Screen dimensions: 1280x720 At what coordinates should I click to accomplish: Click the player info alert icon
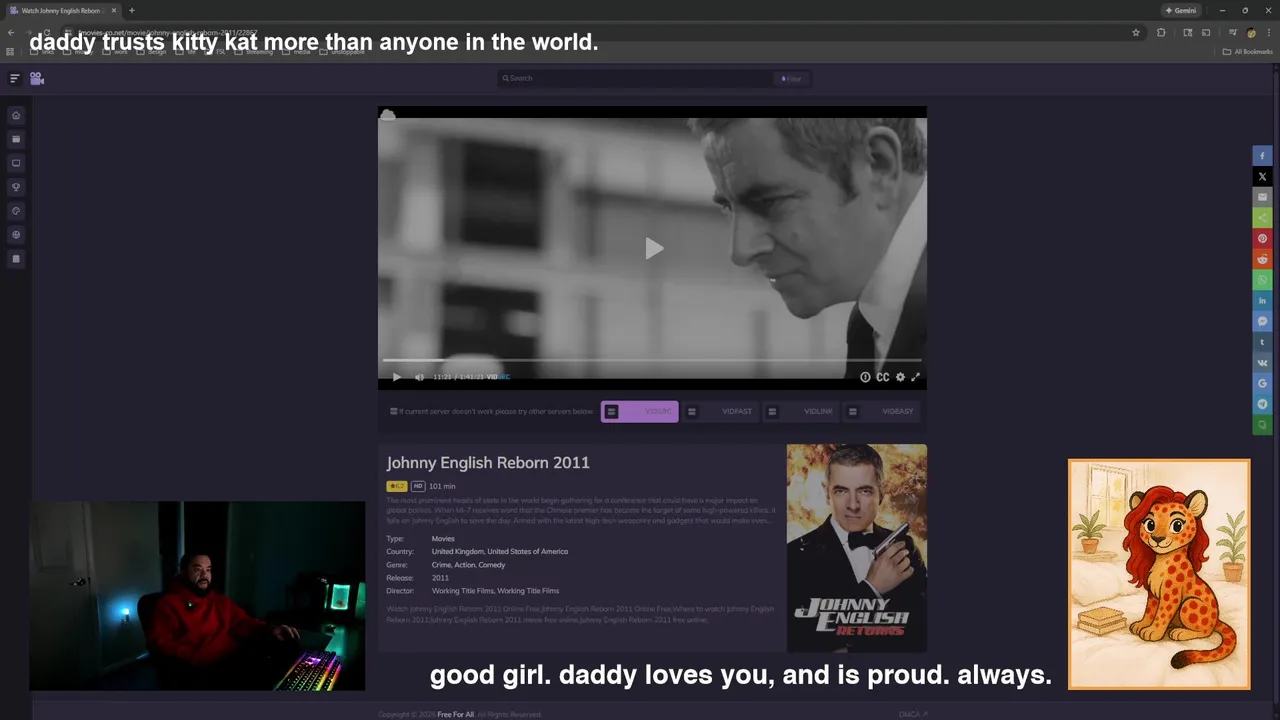(865, 377)
